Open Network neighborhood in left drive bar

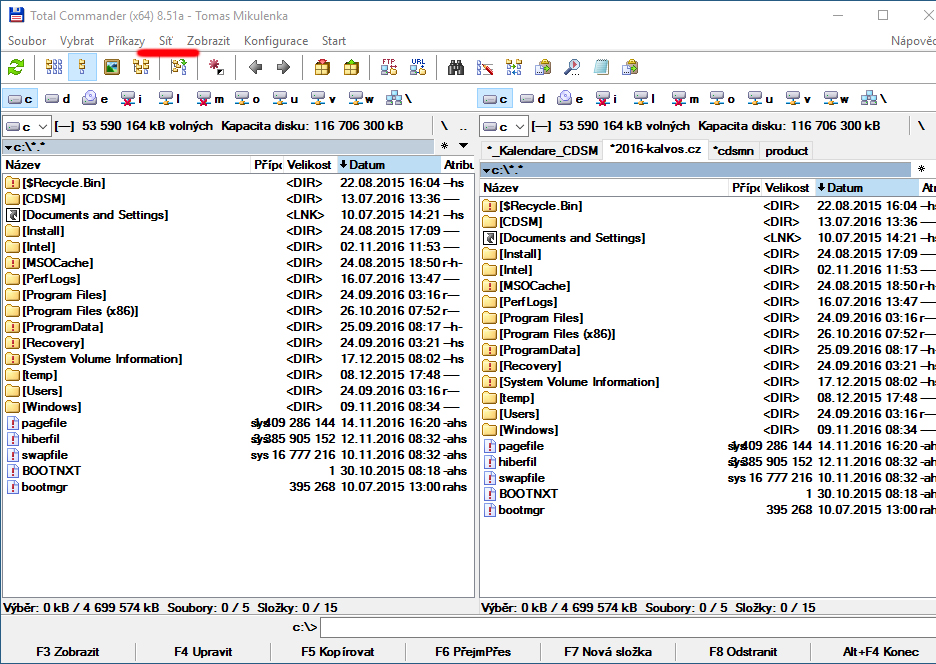click(x=399, y=99)
